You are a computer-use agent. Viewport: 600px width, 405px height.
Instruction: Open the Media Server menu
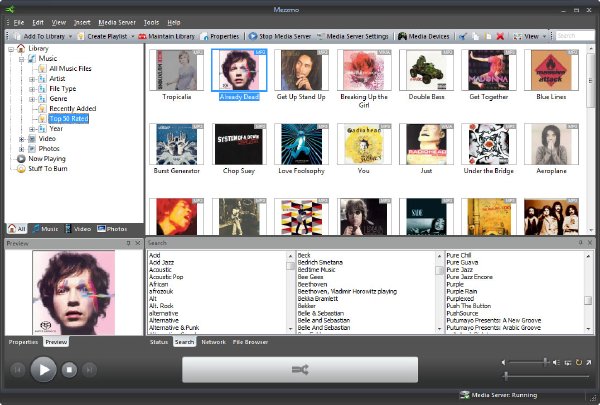[117, 23]
